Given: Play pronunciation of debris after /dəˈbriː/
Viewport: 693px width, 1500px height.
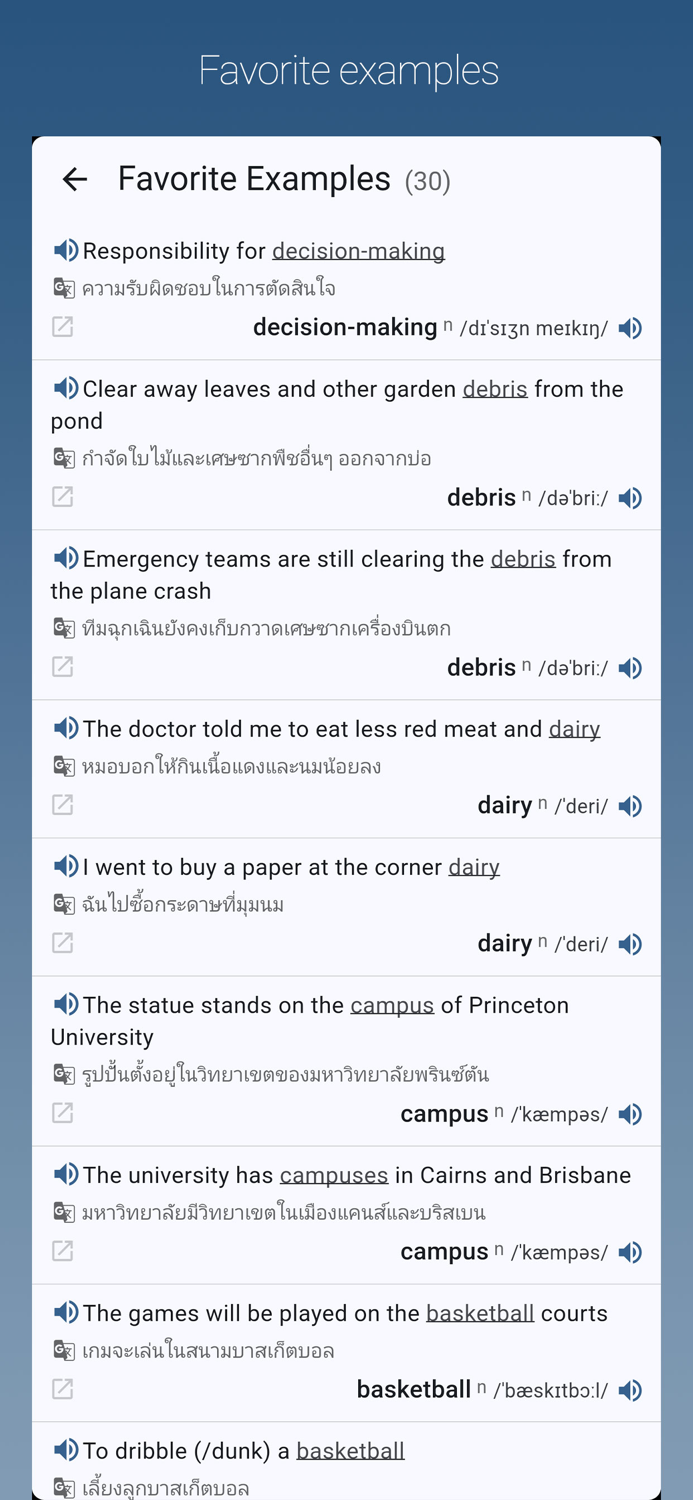Looking at the screenshot, I should pyautogui.click(x=630, y=497).
